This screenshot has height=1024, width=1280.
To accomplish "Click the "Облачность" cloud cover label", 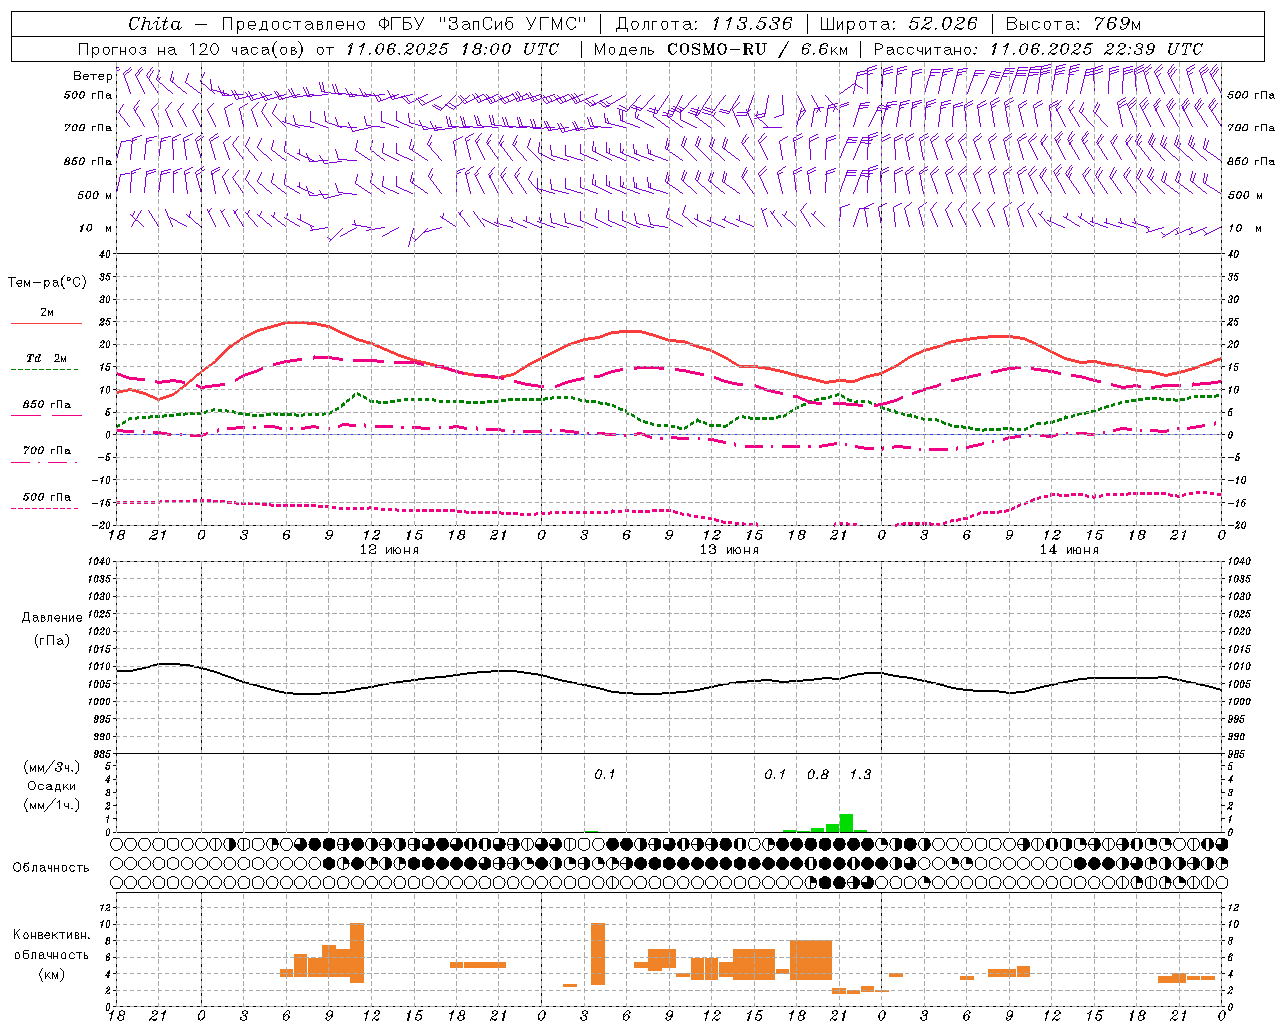I will [x=51, y=868].
